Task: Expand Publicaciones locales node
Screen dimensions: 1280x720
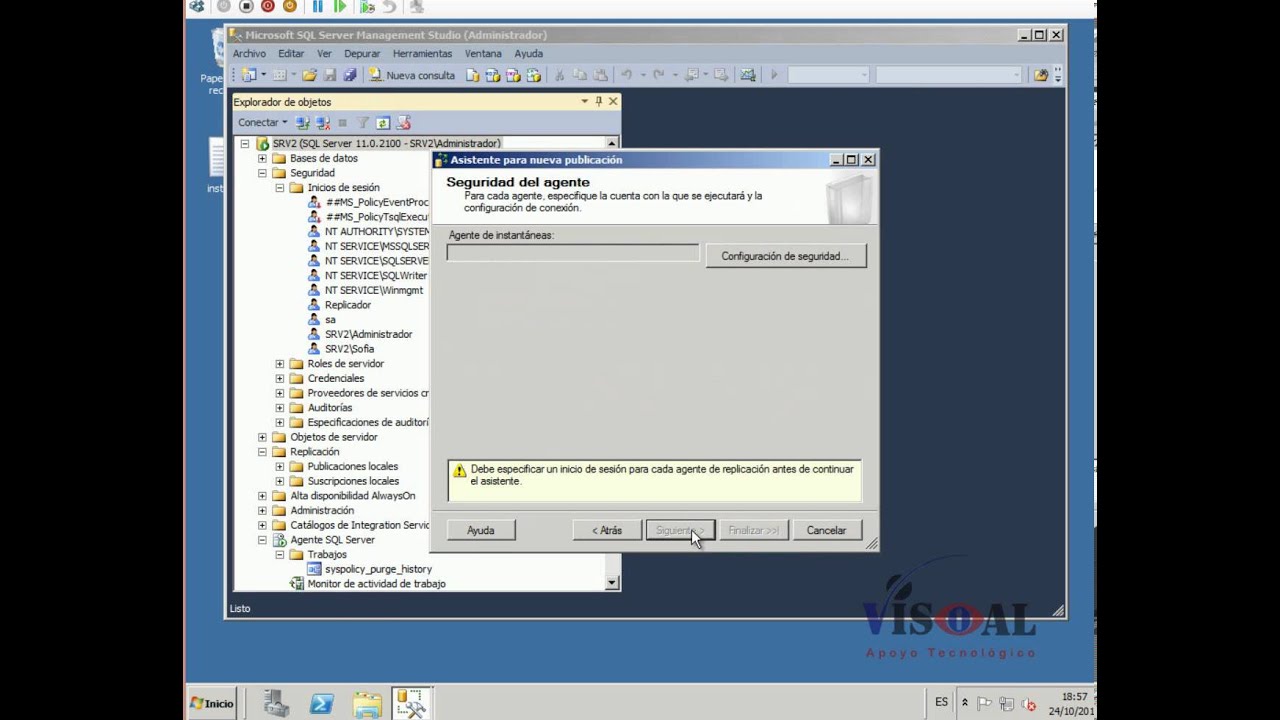Action: tap(280, 466)
